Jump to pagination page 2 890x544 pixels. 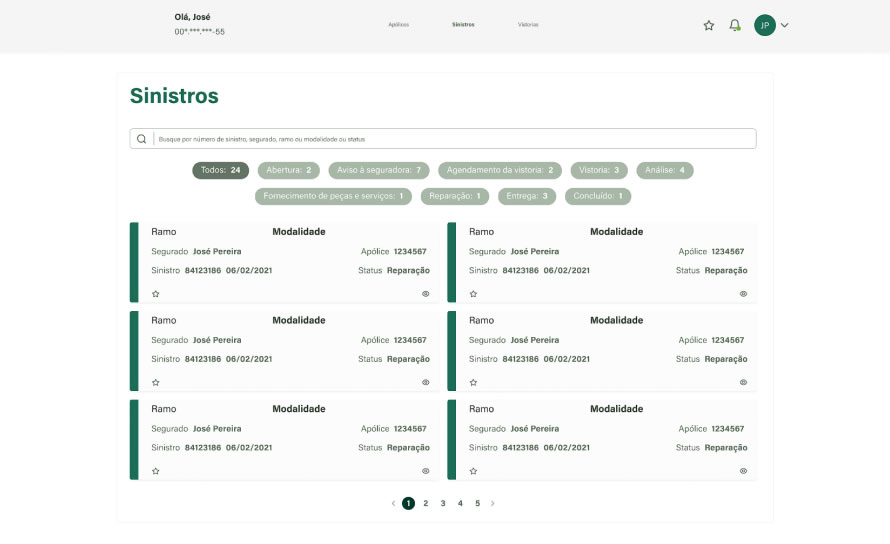pos(426,503)
